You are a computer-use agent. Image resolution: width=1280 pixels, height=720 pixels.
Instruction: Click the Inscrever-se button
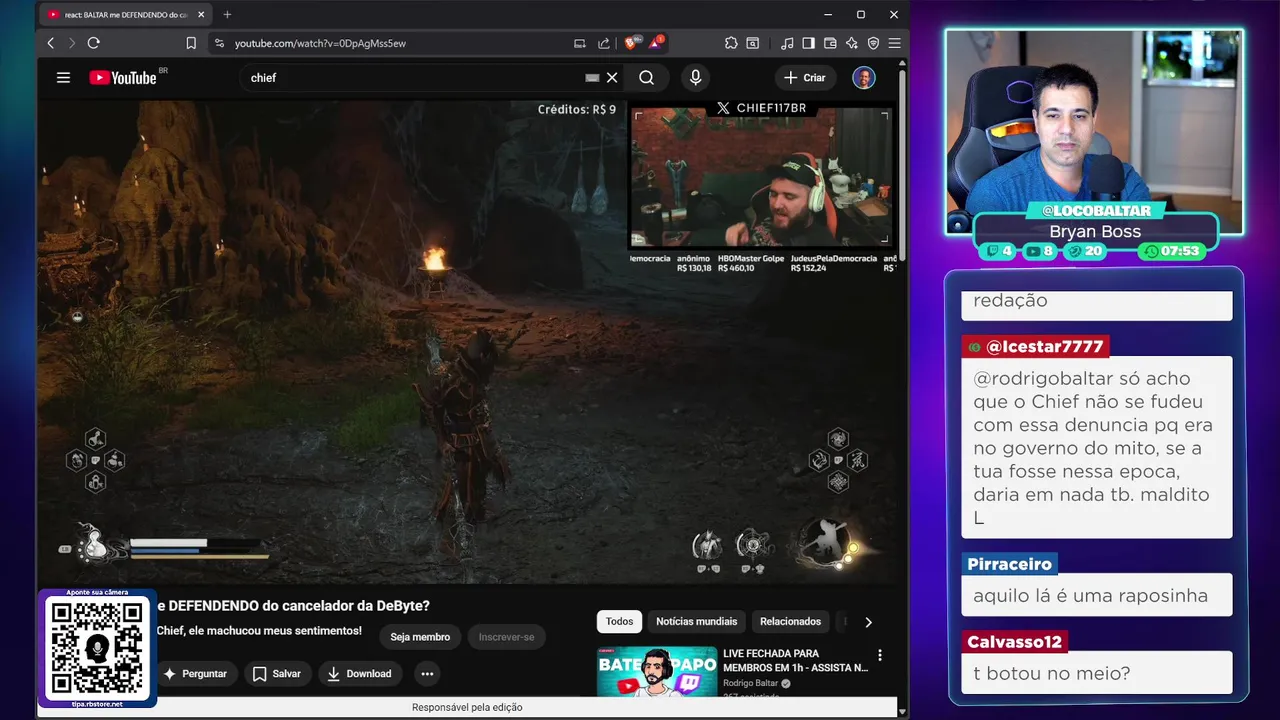pyautogui.click(x=506, y=637)
